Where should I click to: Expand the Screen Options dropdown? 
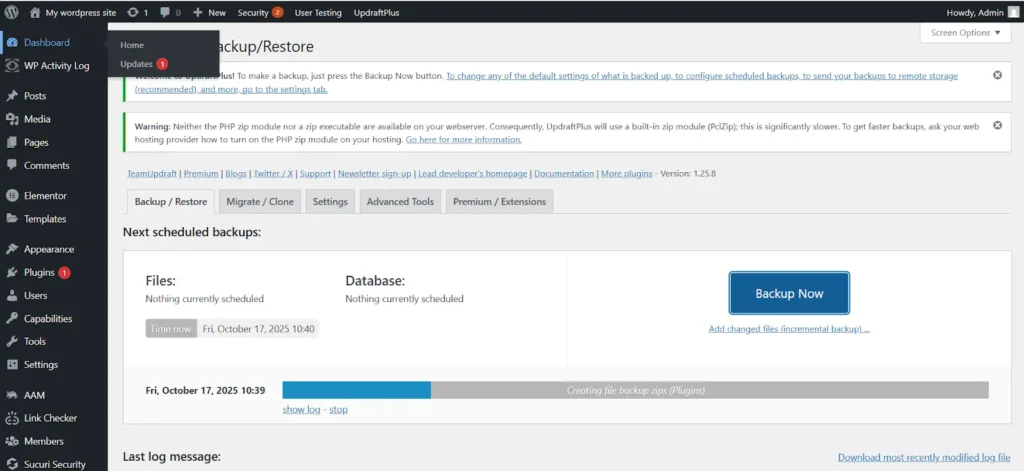[965, 33]
